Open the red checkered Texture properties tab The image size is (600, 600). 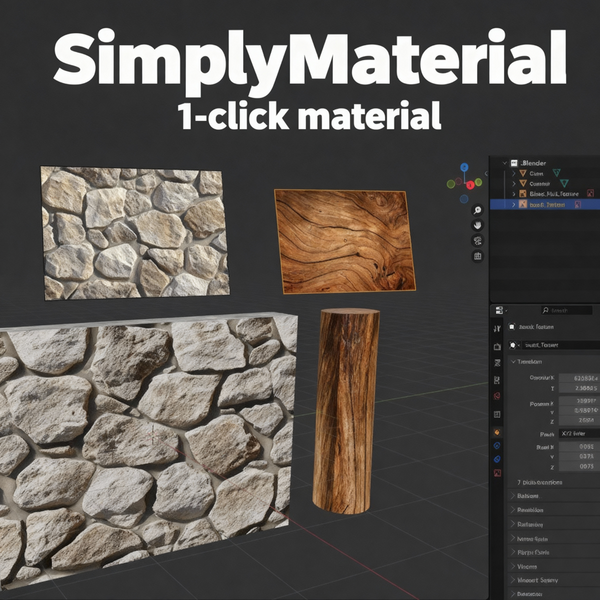497,473
